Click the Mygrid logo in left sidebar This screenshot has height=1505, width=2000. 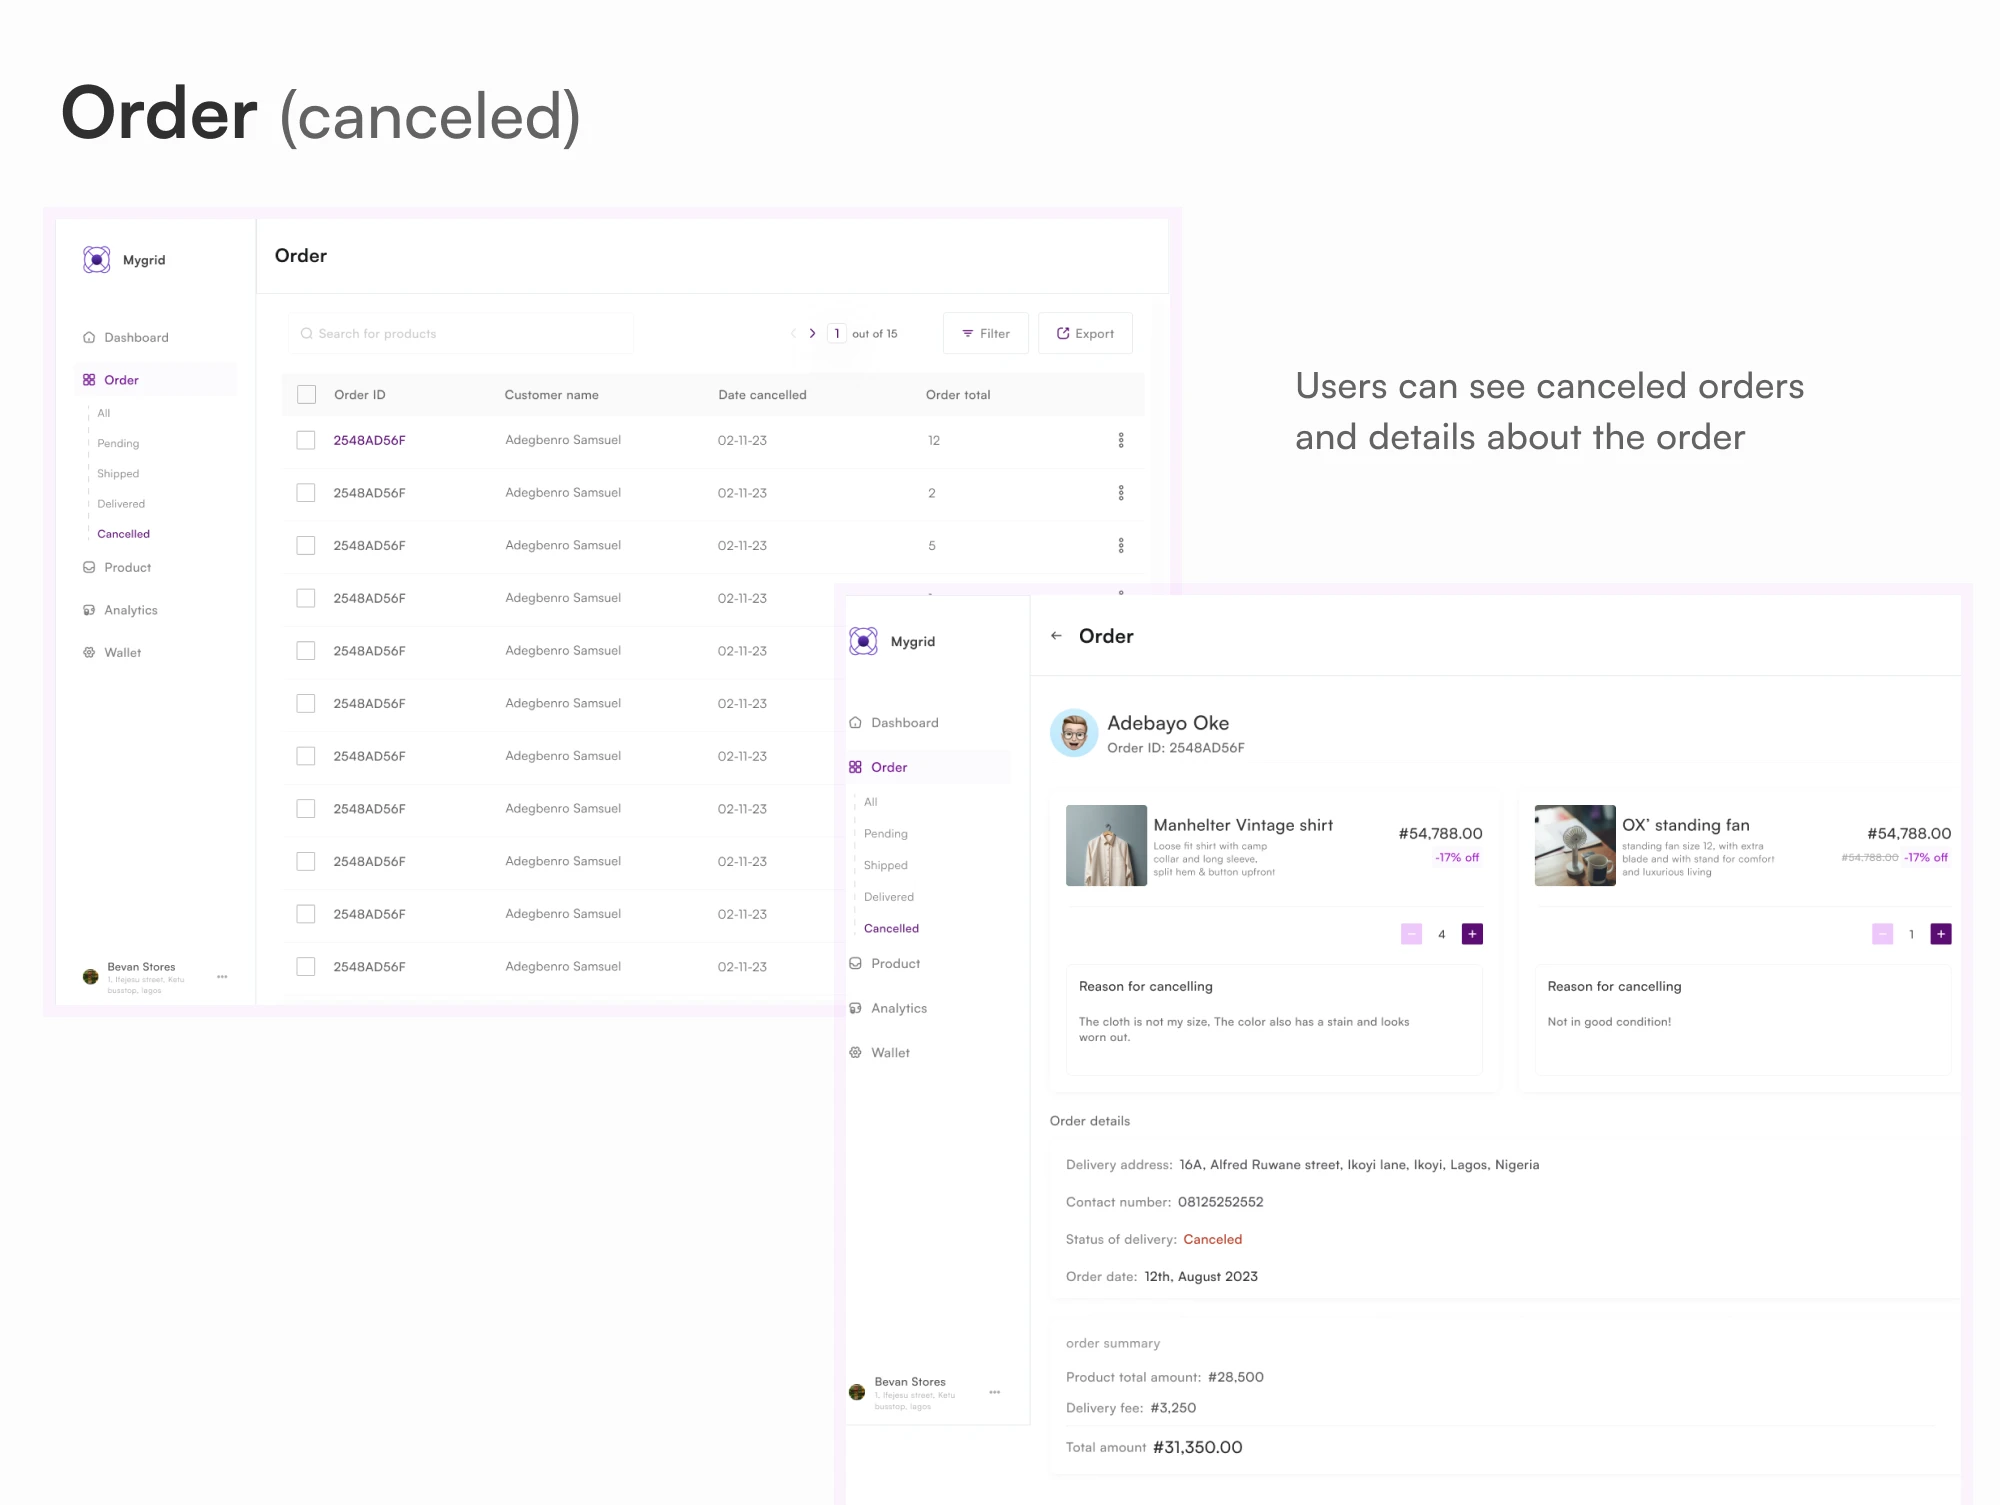tap(97, 260)
